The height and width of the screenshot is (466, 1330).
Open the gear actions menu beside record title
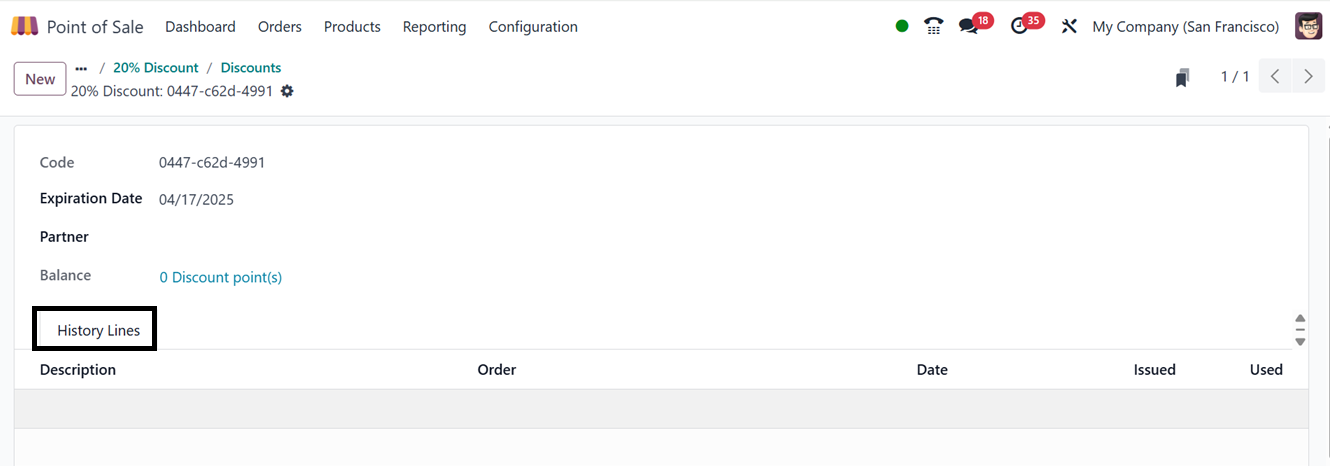coord(287,91)
